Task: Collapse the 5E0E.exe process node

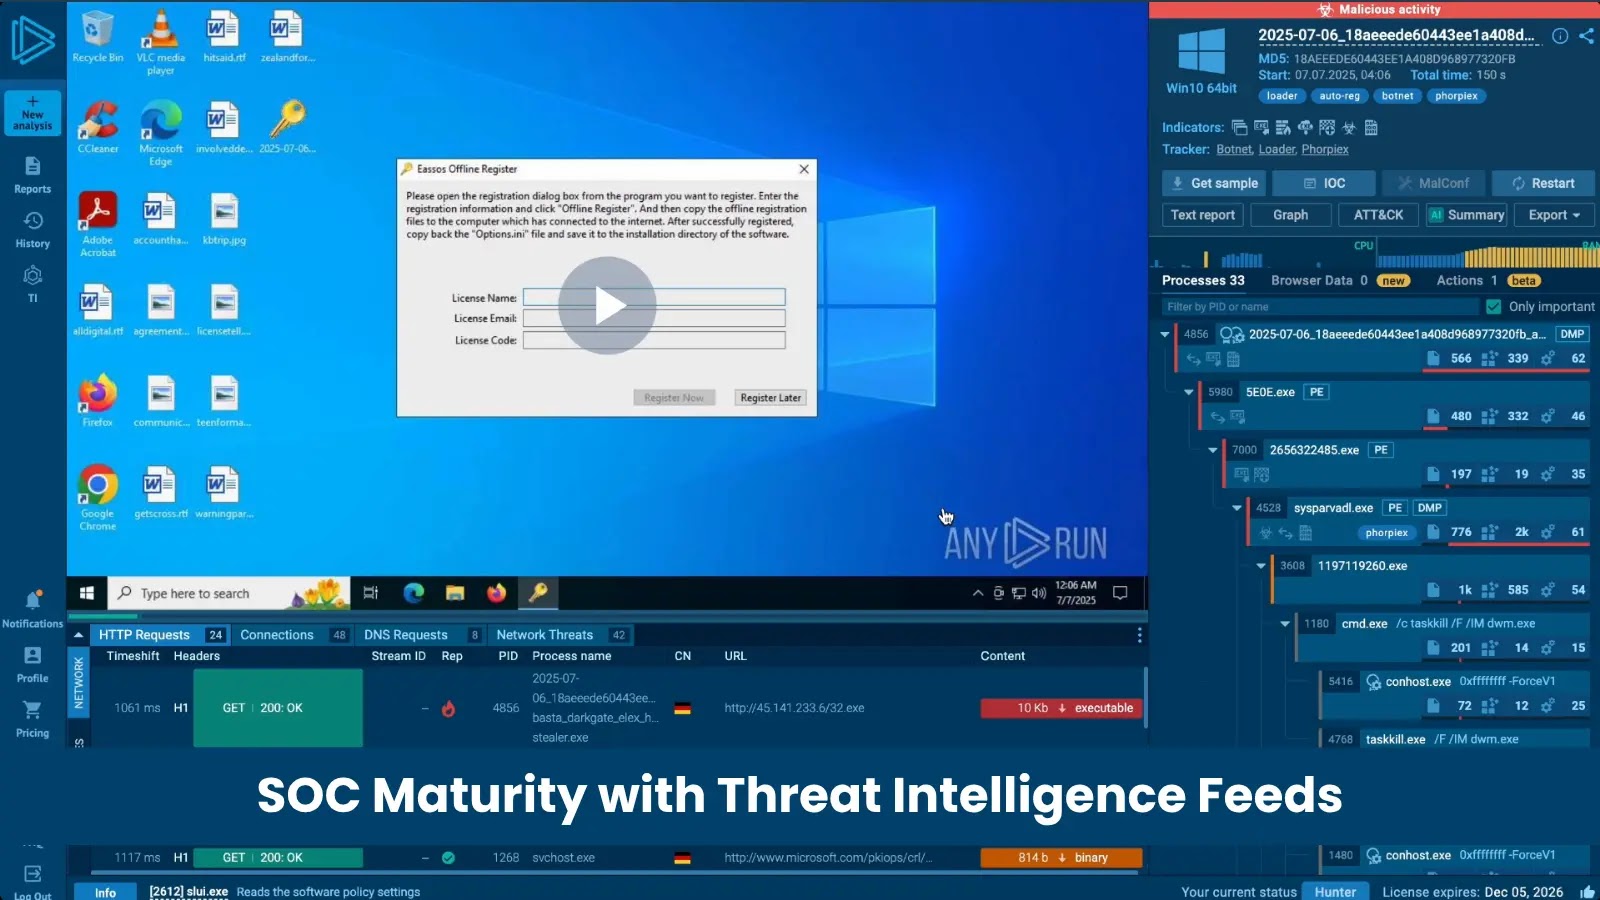Action: coord(1189,392)
